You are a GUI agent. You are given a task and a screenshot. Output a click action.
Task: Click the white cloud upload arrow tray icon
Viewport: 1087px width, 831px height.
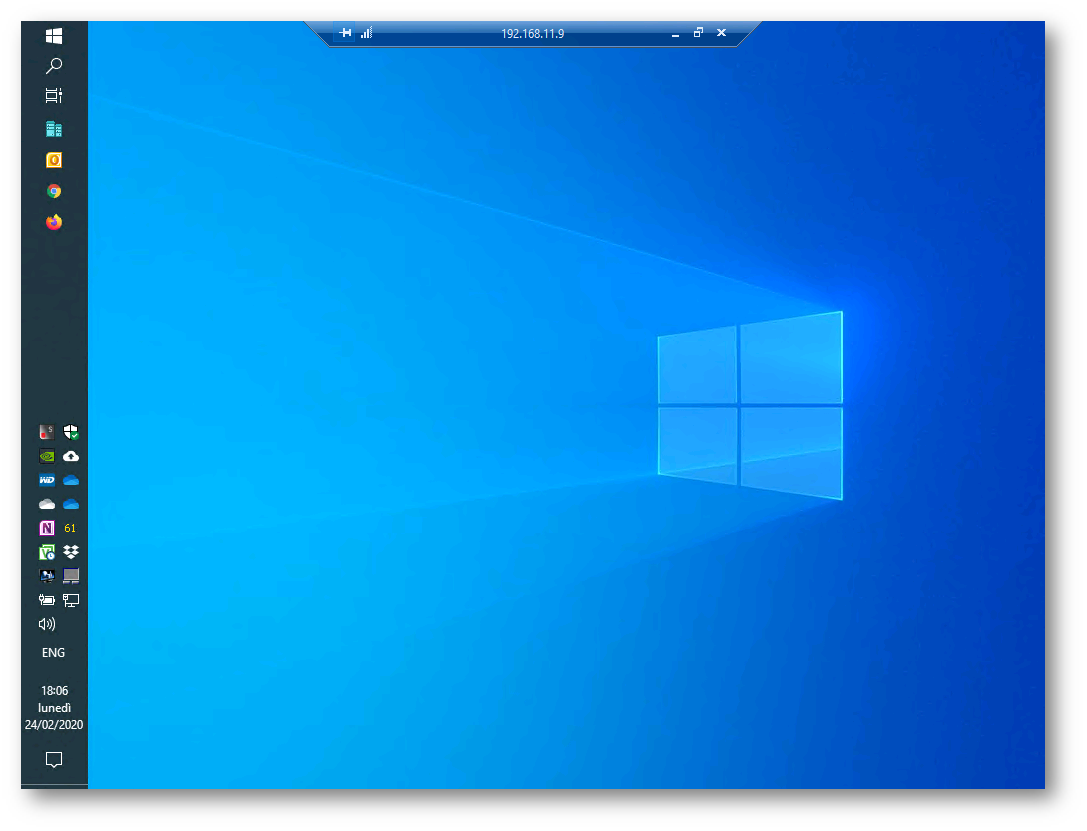pos(71,456)
